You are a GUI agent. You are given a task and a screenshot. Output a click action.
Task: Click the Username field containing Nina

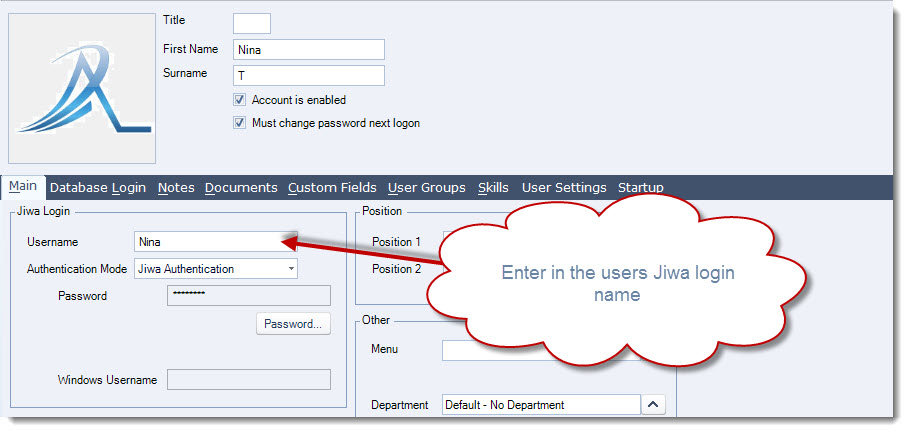pyautogui.click(x=215, y=242)
